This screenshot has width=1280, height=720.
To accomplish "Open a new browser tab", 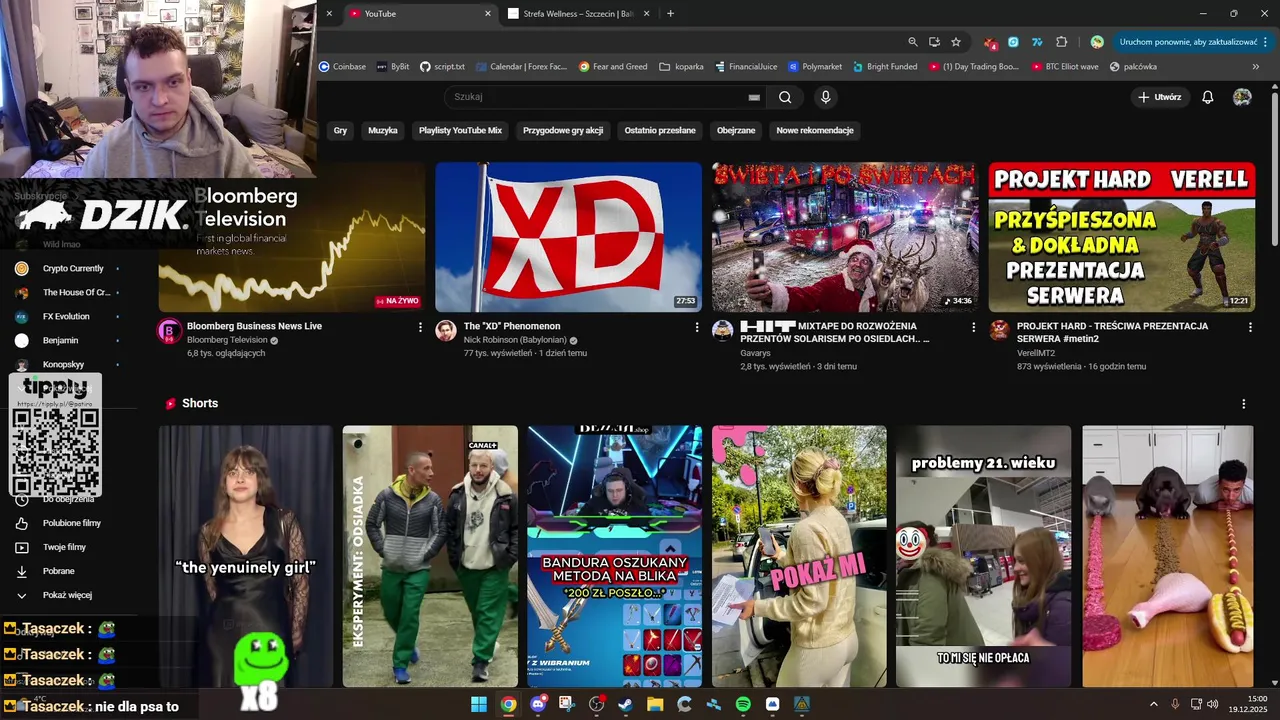I will (x=670, y=14).
